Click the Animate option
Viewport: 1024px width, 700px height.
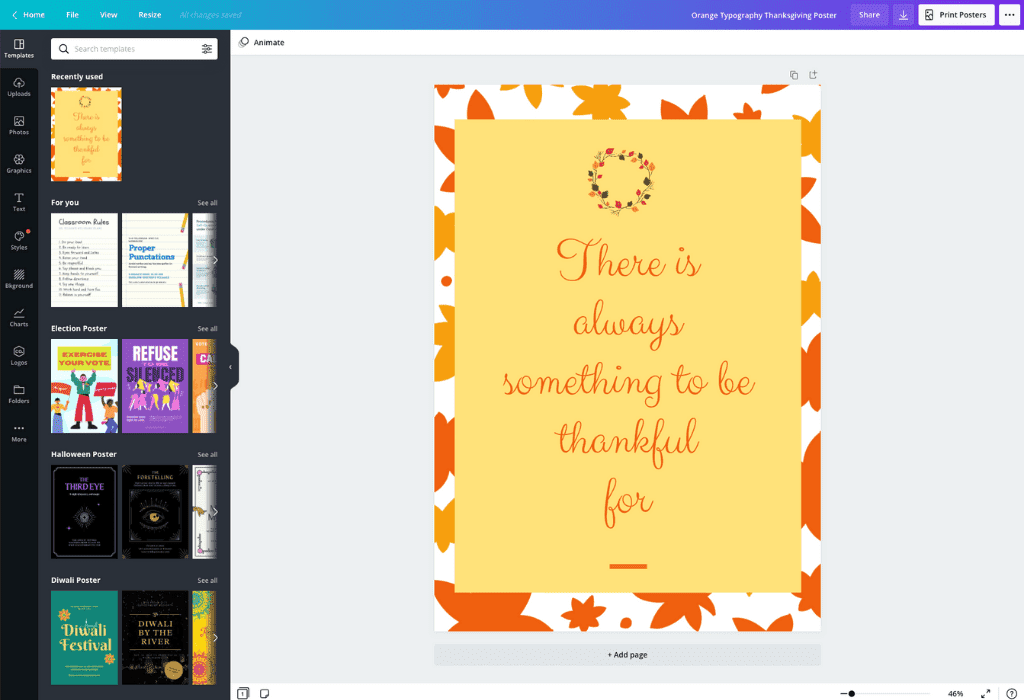(264, 42)
